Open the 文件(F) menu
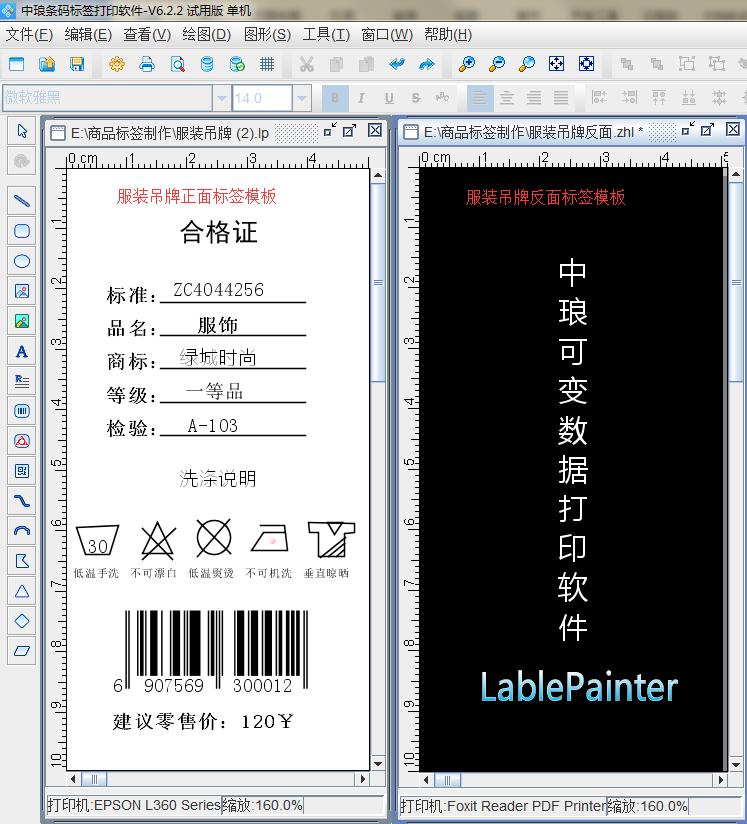This screenshot has width=747, height=824. [x=29, y=34]
